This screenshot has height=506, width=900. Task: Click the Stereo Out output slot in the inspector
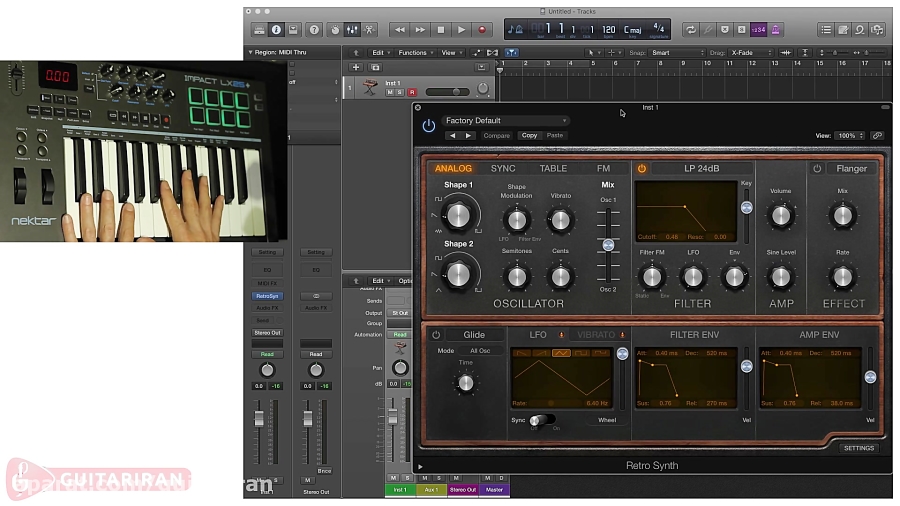point(267,333)
